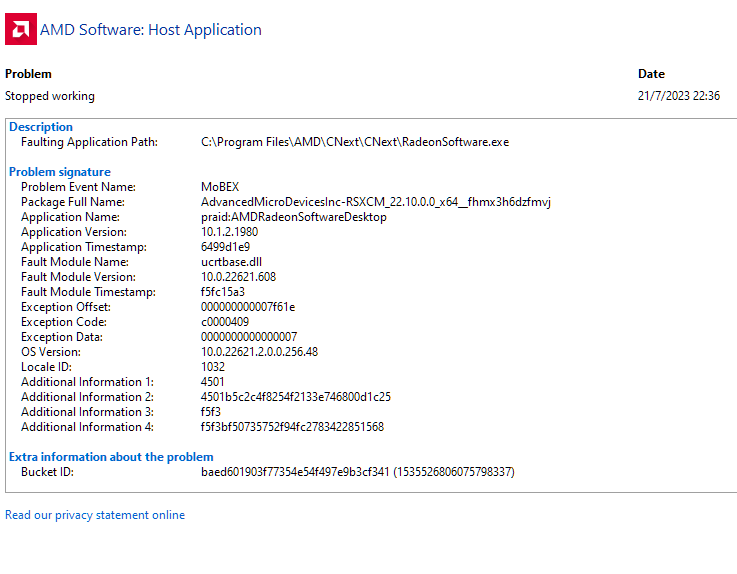Select the AMD Software: Host Application title
Viewport: 737px width, 574px height.
click(x=150, y=30)
